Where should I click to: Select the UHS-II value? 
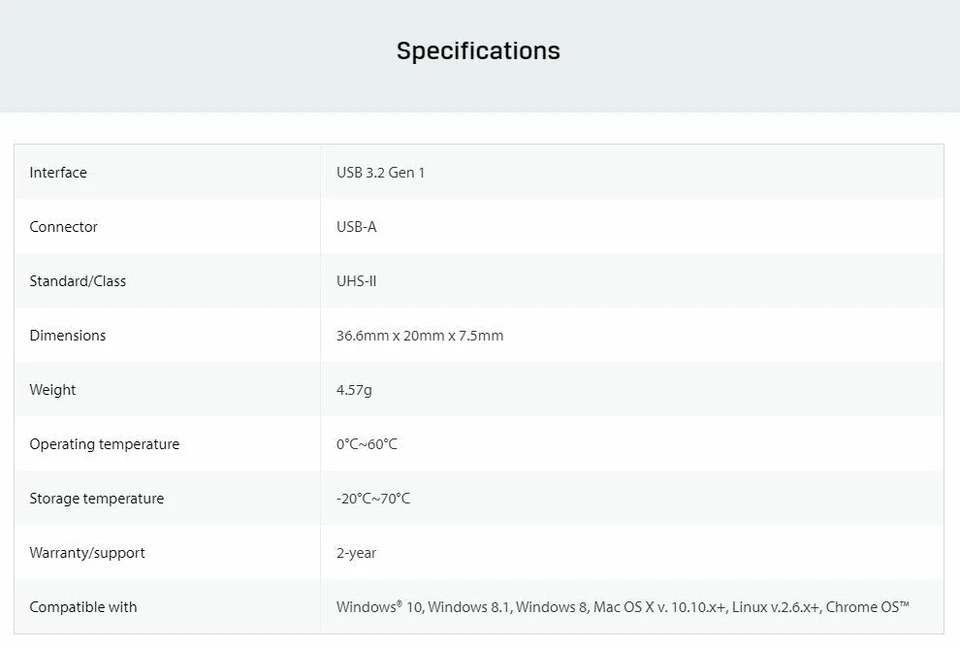pos(356,281)
